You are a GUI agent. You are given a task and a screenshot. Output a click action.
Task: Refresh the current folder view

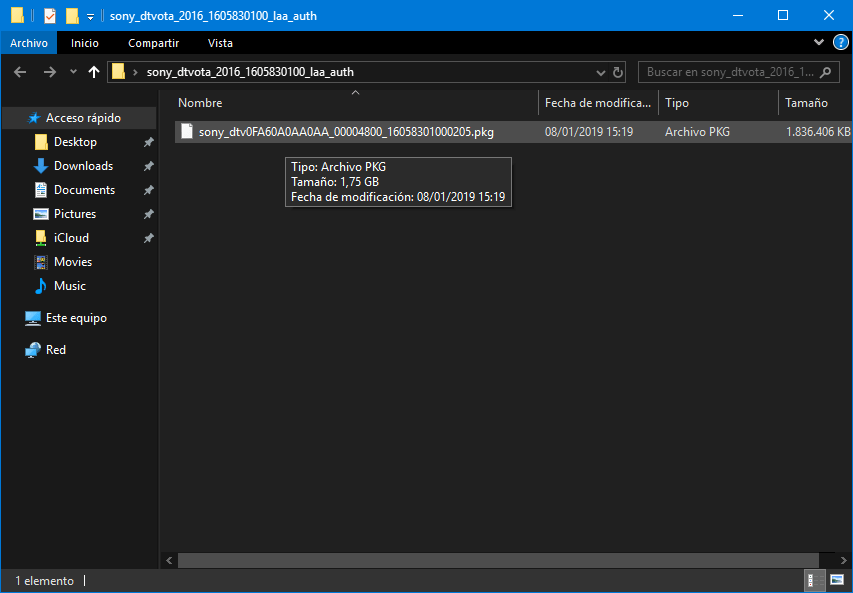(618, 72)
